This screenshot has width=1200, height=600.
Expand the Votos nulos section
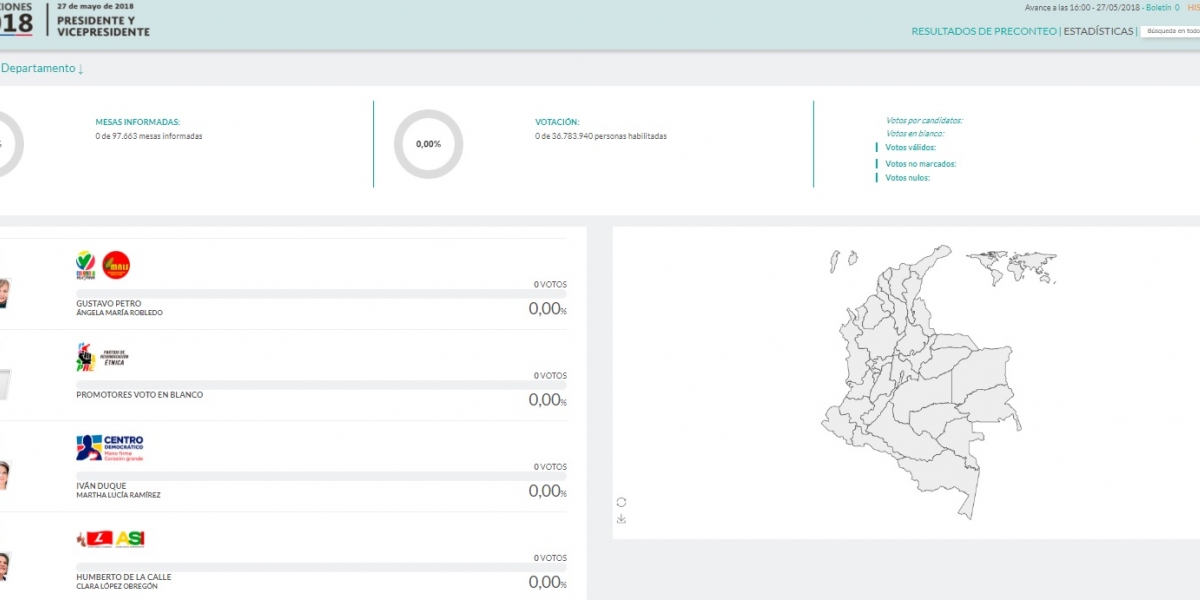click(x=907, y=178)
